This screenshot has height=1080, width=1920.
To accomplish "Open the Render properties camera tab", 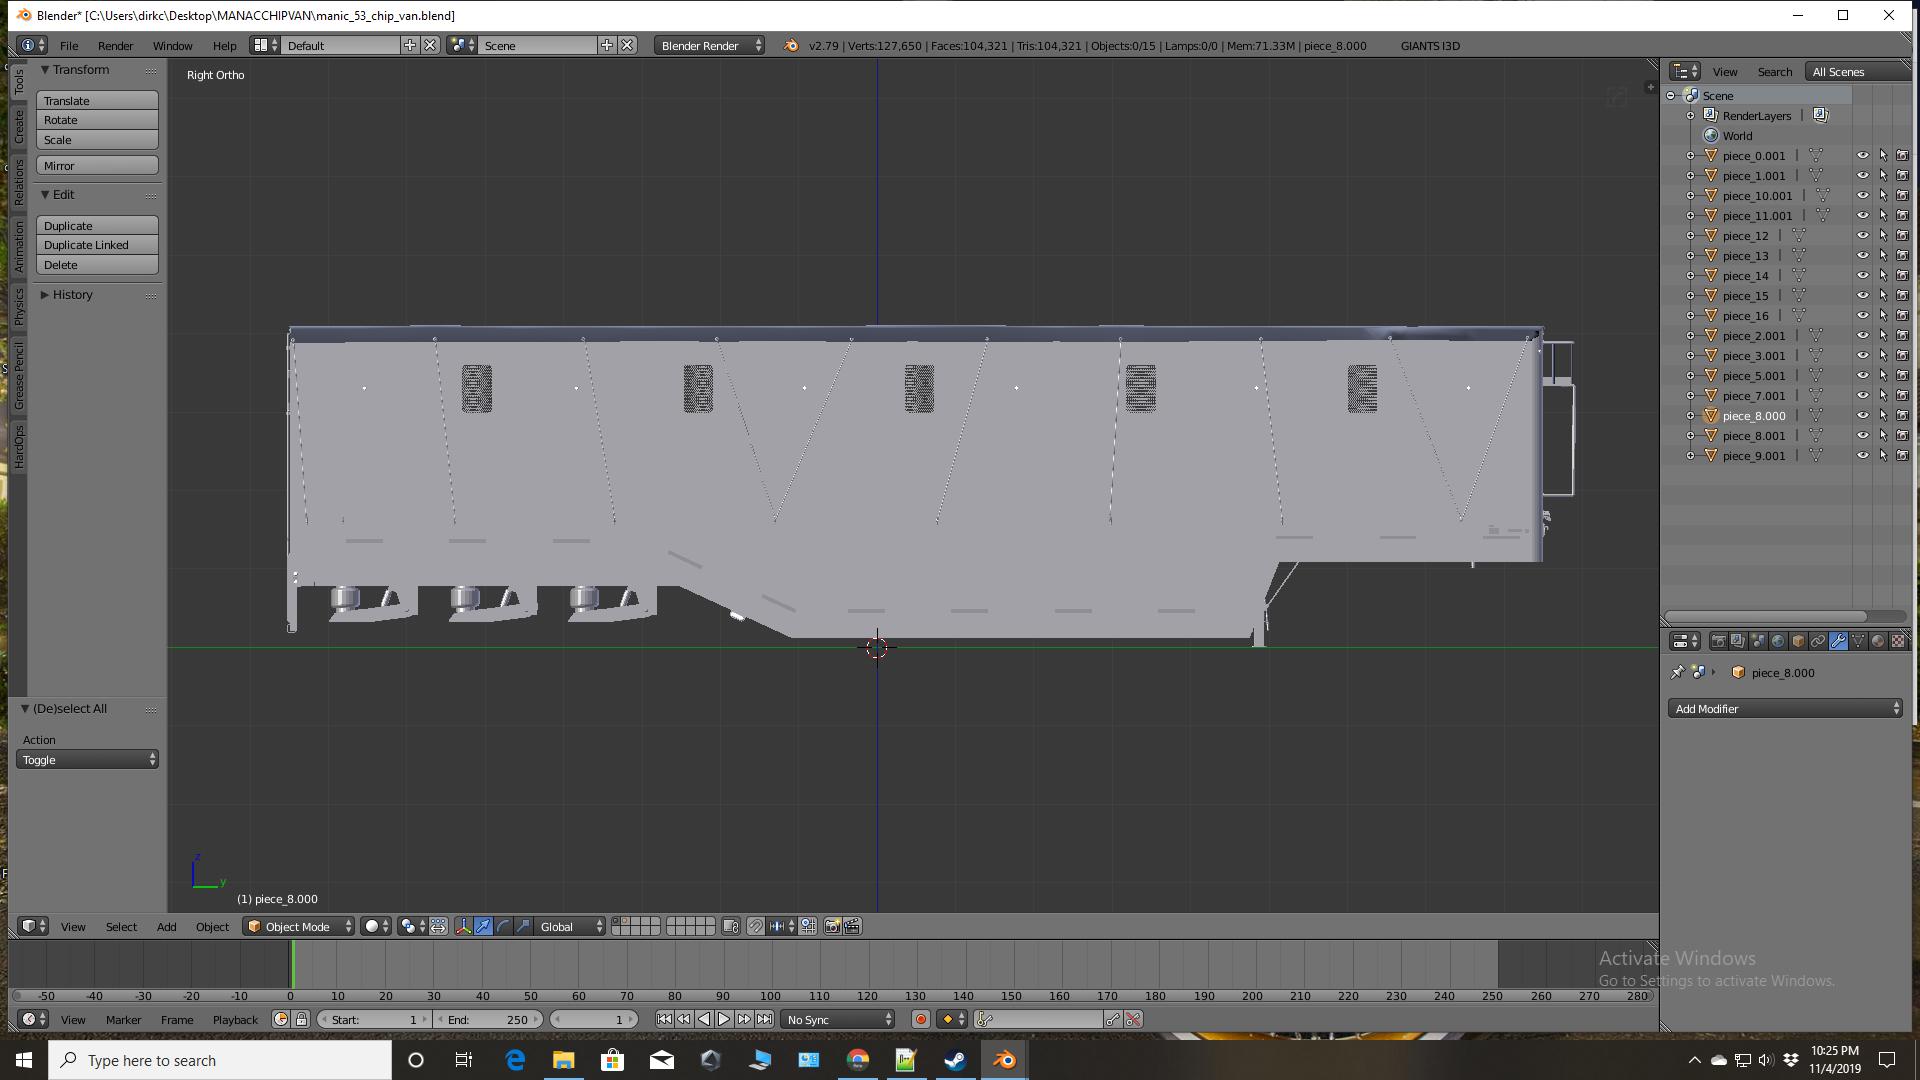I will point(1719,641).
